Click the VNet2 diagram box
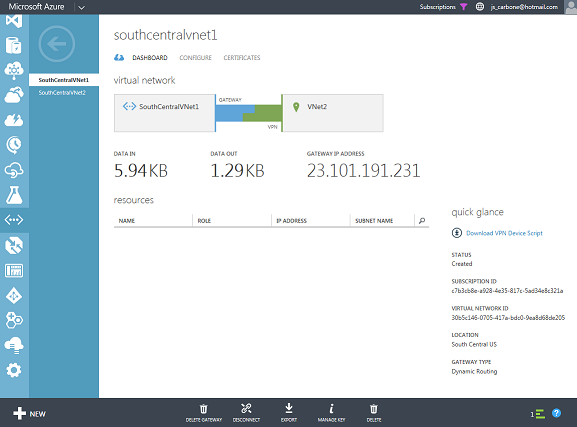This screenshot has width=577, height=427. coord(333,113)
